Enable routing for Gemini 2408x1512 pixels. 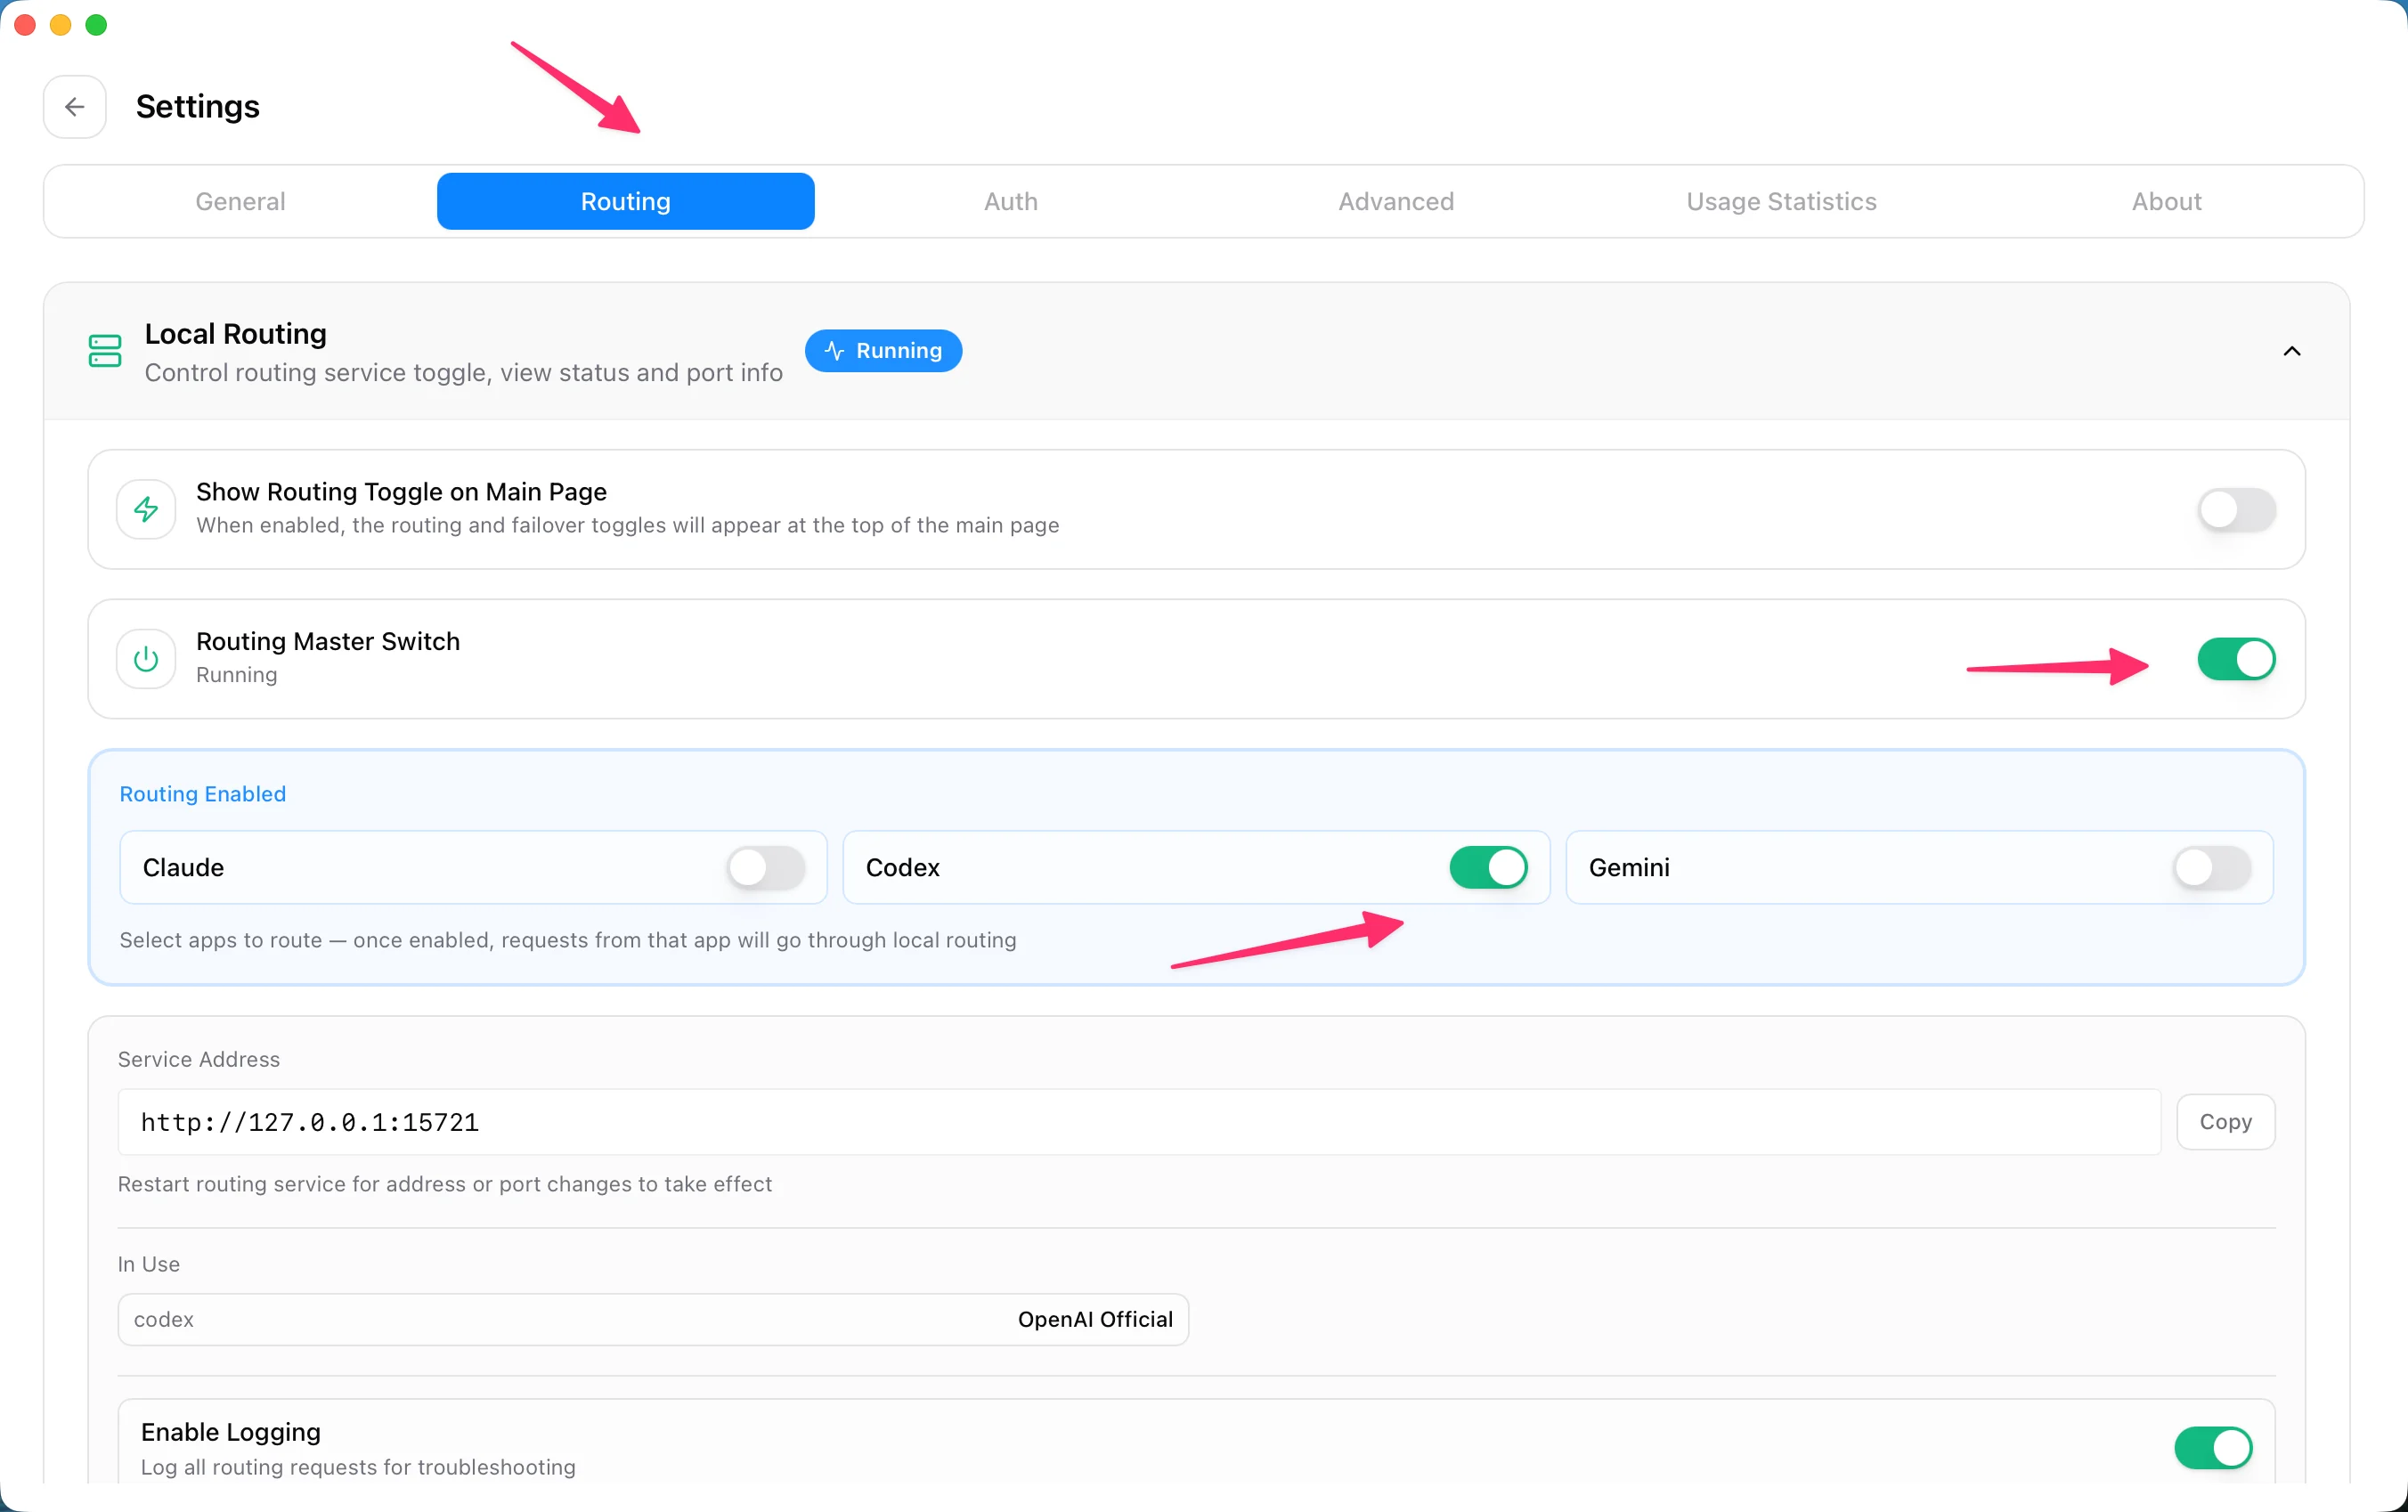point(2212,867)
